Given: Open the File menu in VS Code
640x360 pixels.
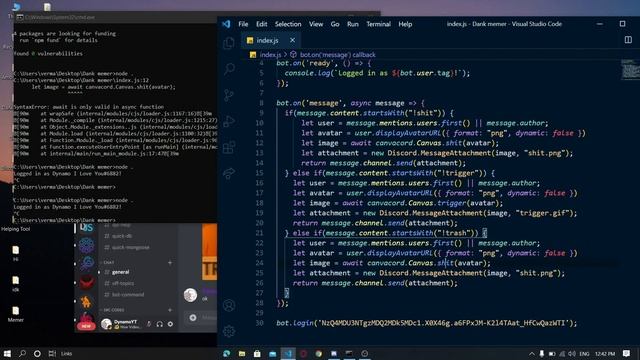Looking at the screenshot, I should [x=243, y=24].
